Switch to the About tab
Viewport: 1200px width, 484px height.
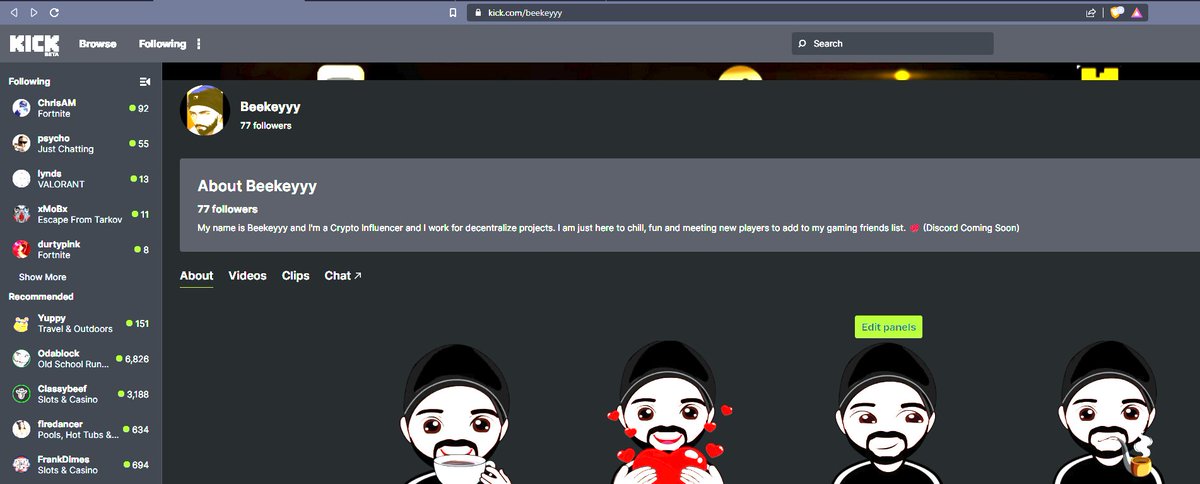[196, 276]
